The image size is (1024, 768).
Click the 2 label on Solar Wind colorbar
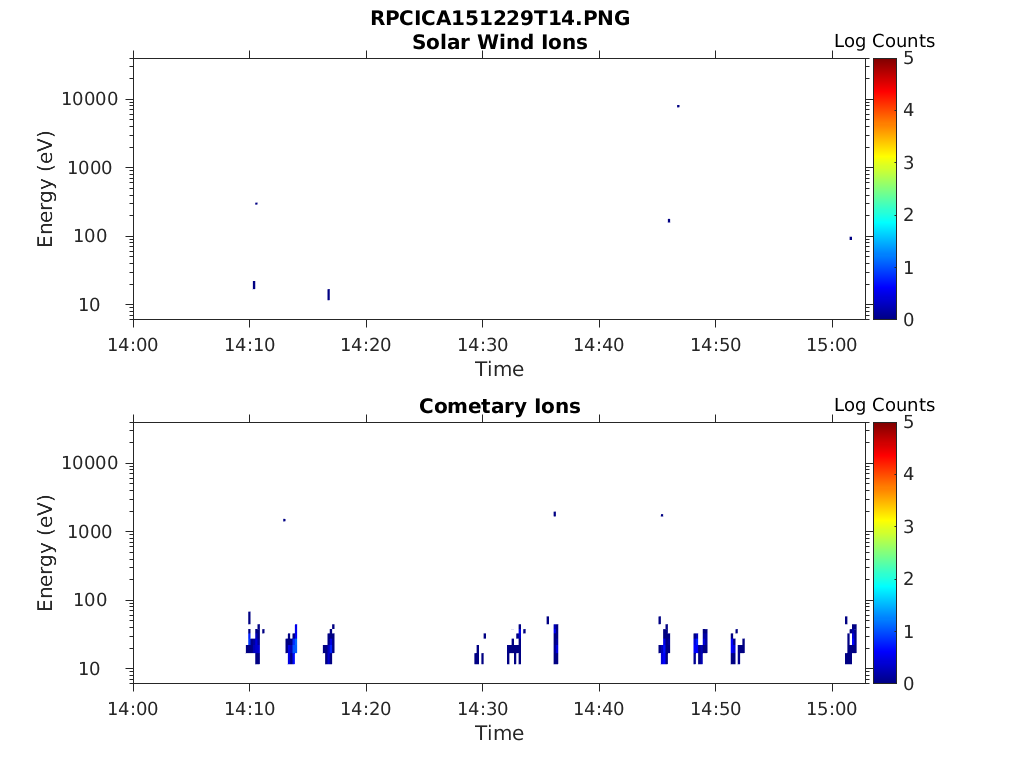click(908, 215)
